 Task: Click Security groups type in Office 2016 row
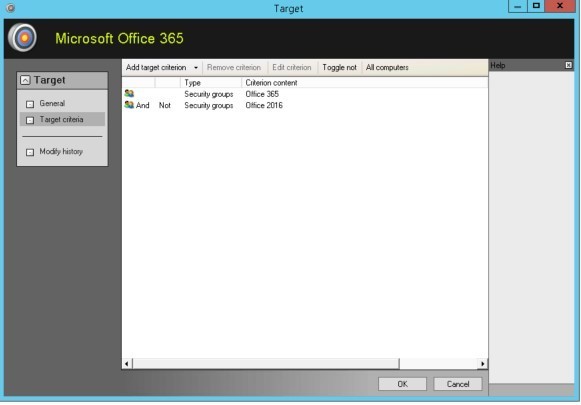click(x=209, y=105)
